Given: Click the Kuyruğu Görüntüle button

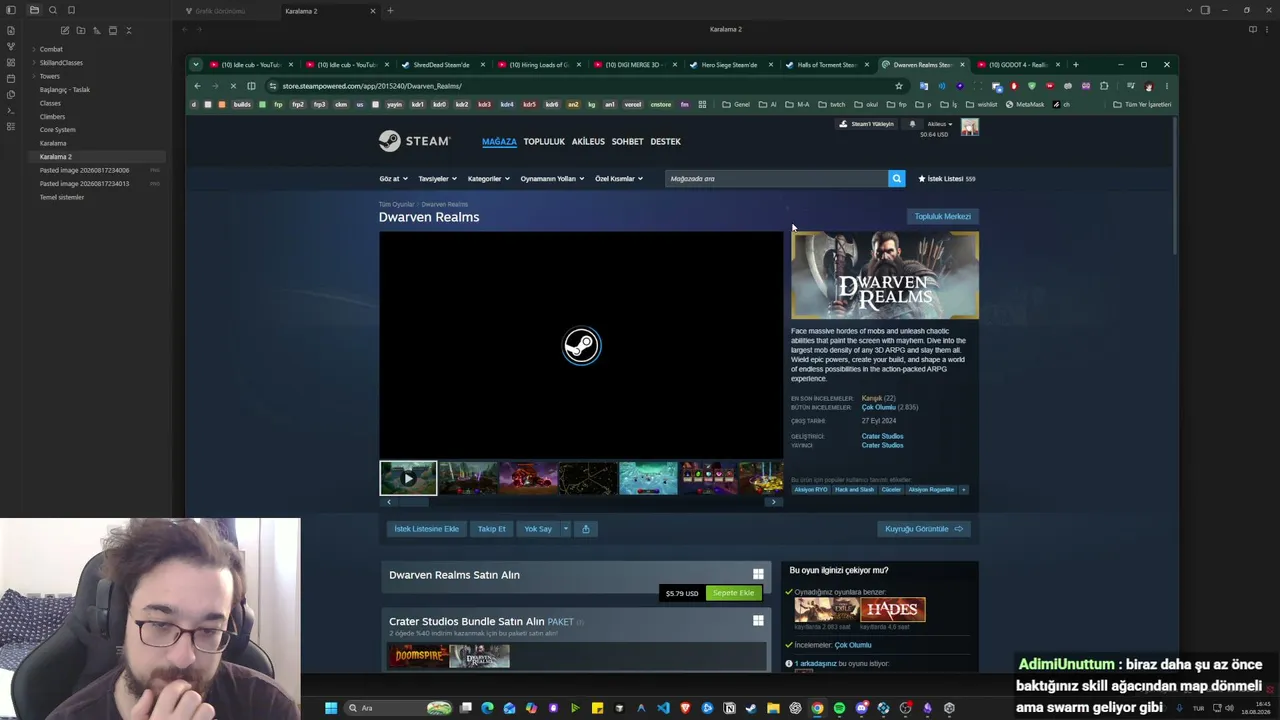Looking at the screenshot, I should point(924,529).
